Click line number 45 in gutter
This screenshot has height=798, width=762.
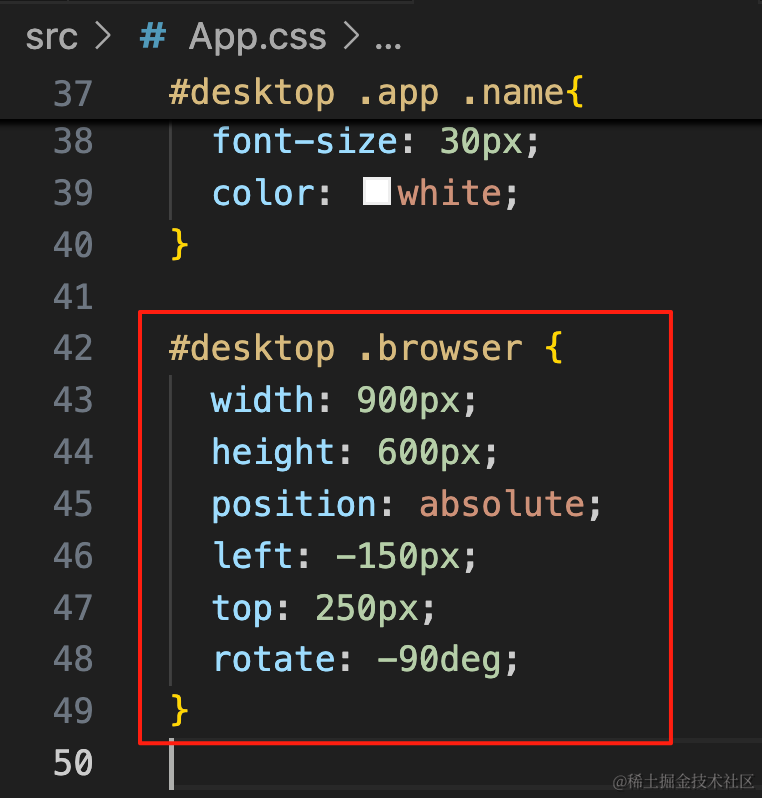pyautogui.click(x=73, y=504)
